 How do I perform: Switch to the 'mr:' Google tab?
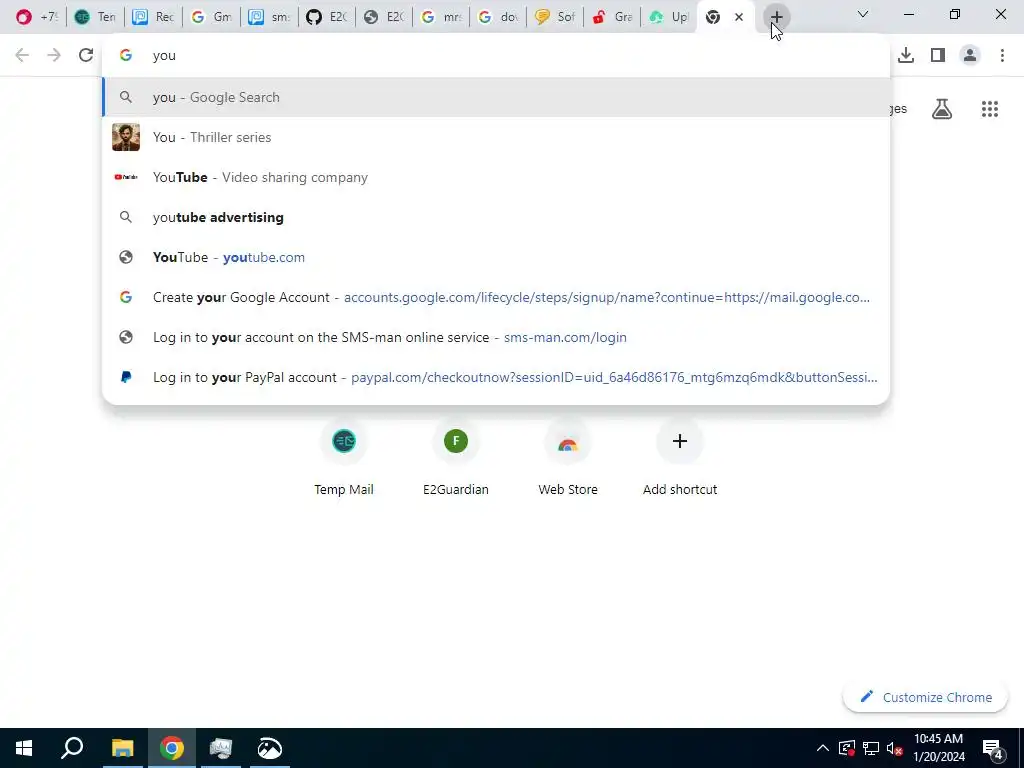click(x=441, y=17)
